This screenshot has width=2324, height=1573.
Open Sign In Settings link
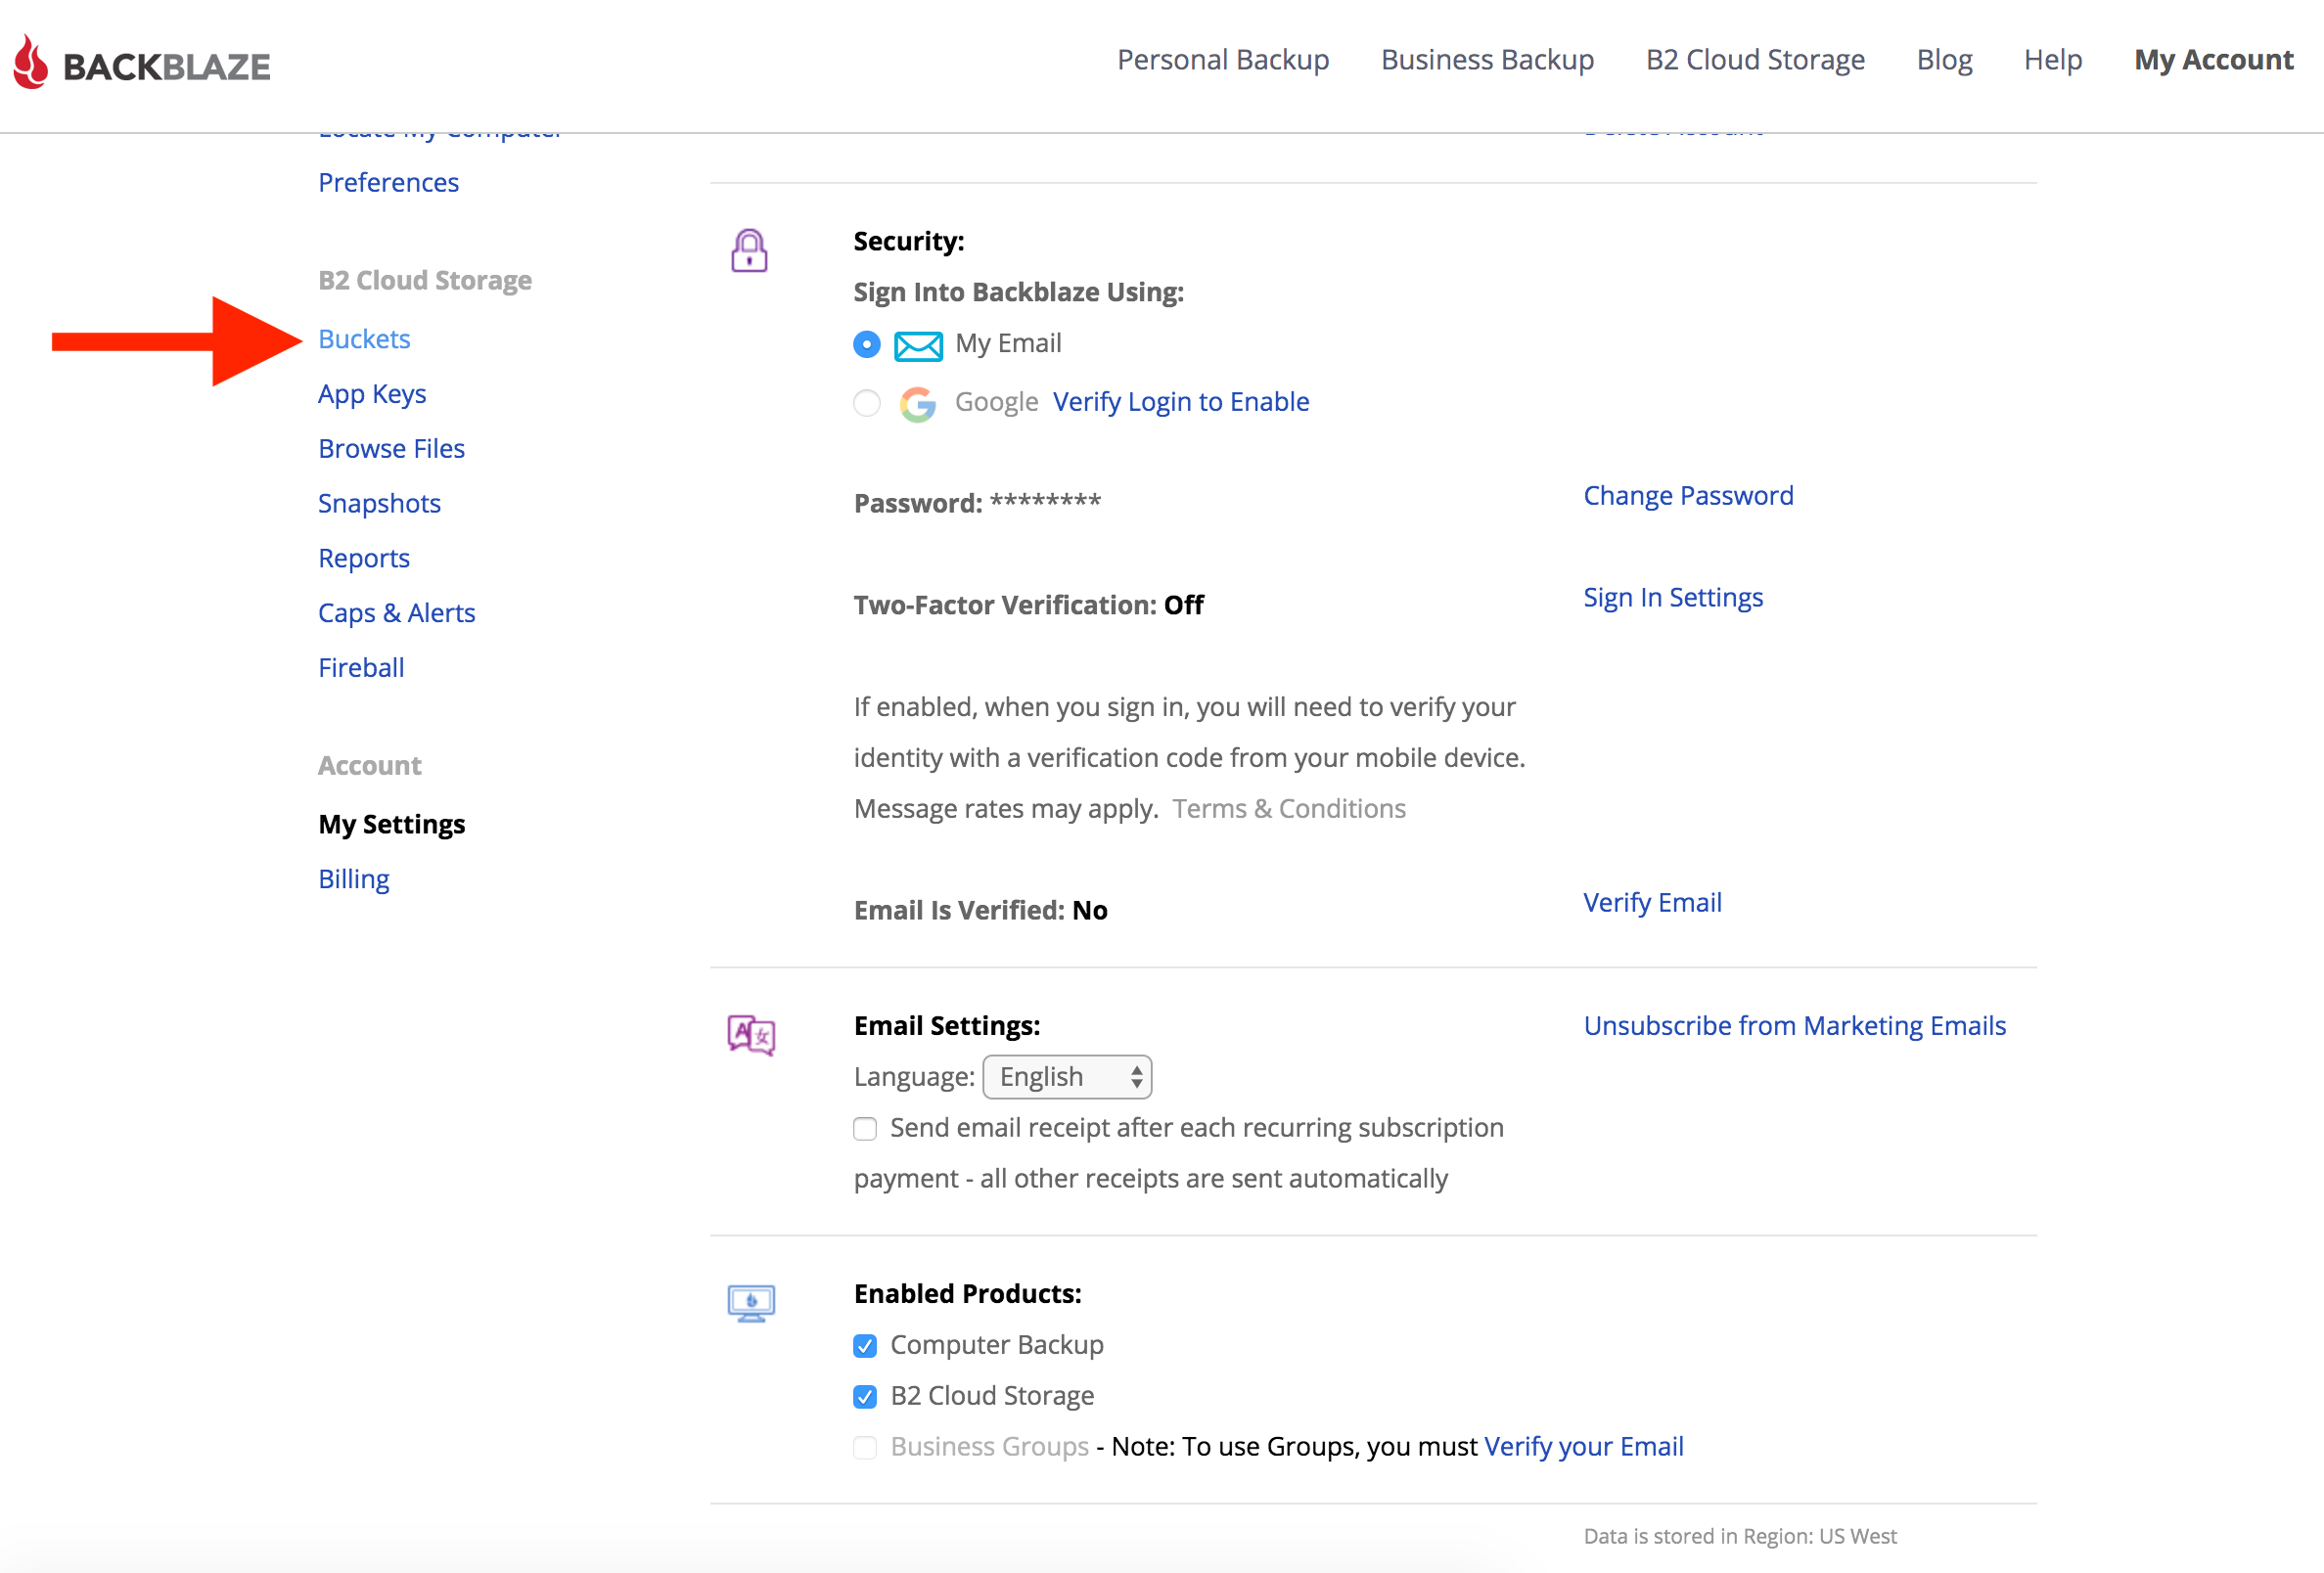pos(1673,597)
